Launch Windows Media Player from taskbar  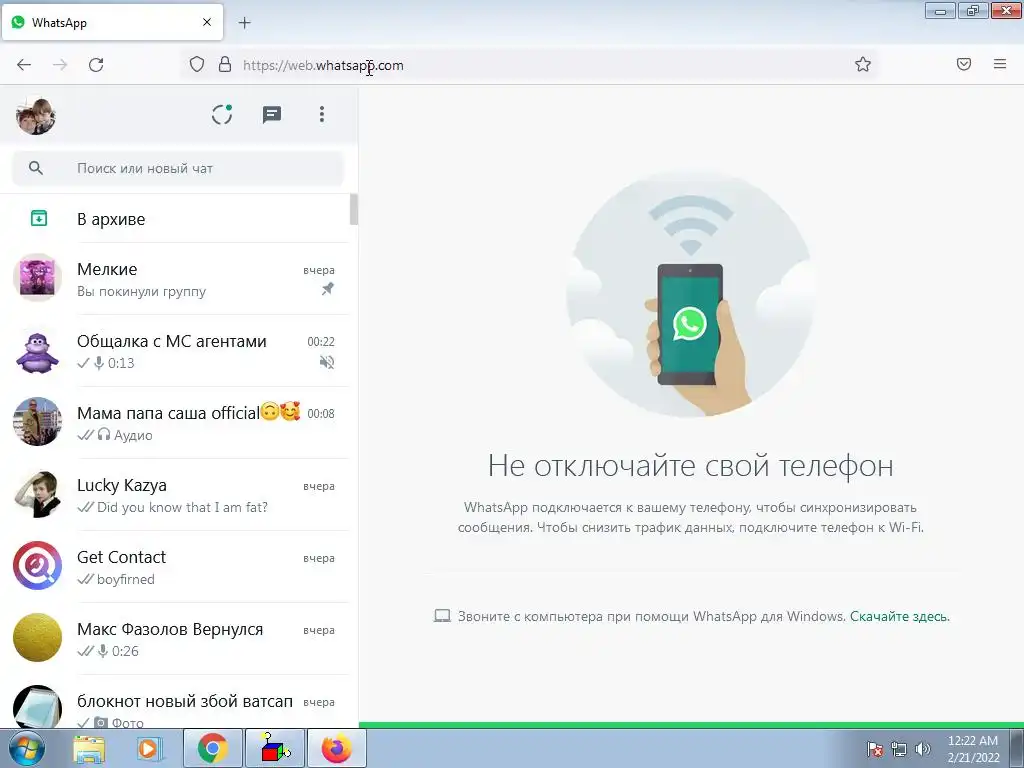pyautogui.click(x=148, y=749)
